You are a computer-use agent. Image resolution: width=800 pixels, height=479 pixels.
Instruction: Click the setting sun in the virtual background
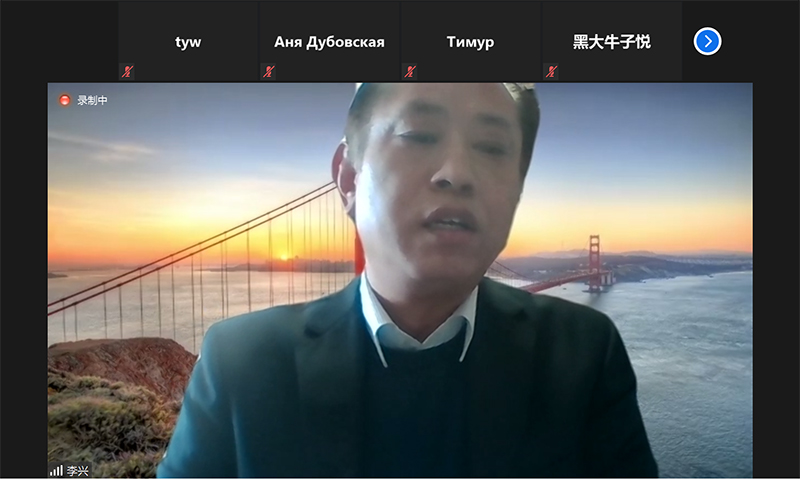click(x=283, y=256)
